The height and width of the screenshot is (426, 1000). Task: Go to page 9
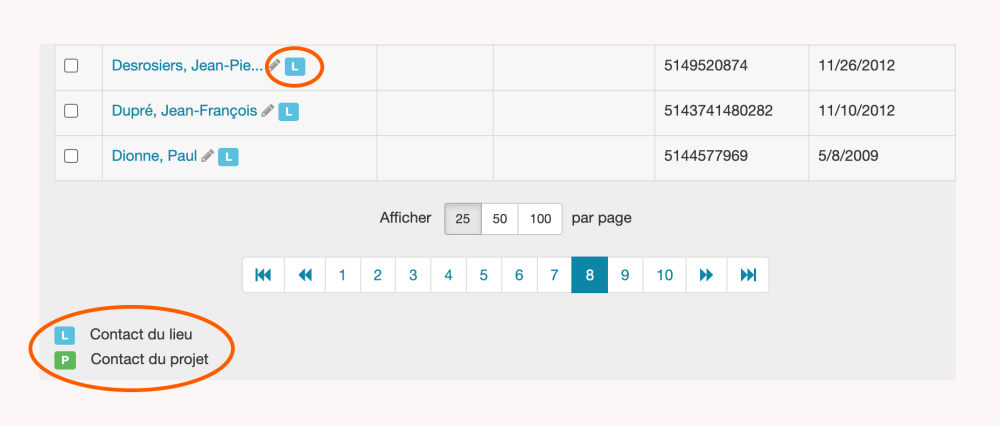click(625, 275)
